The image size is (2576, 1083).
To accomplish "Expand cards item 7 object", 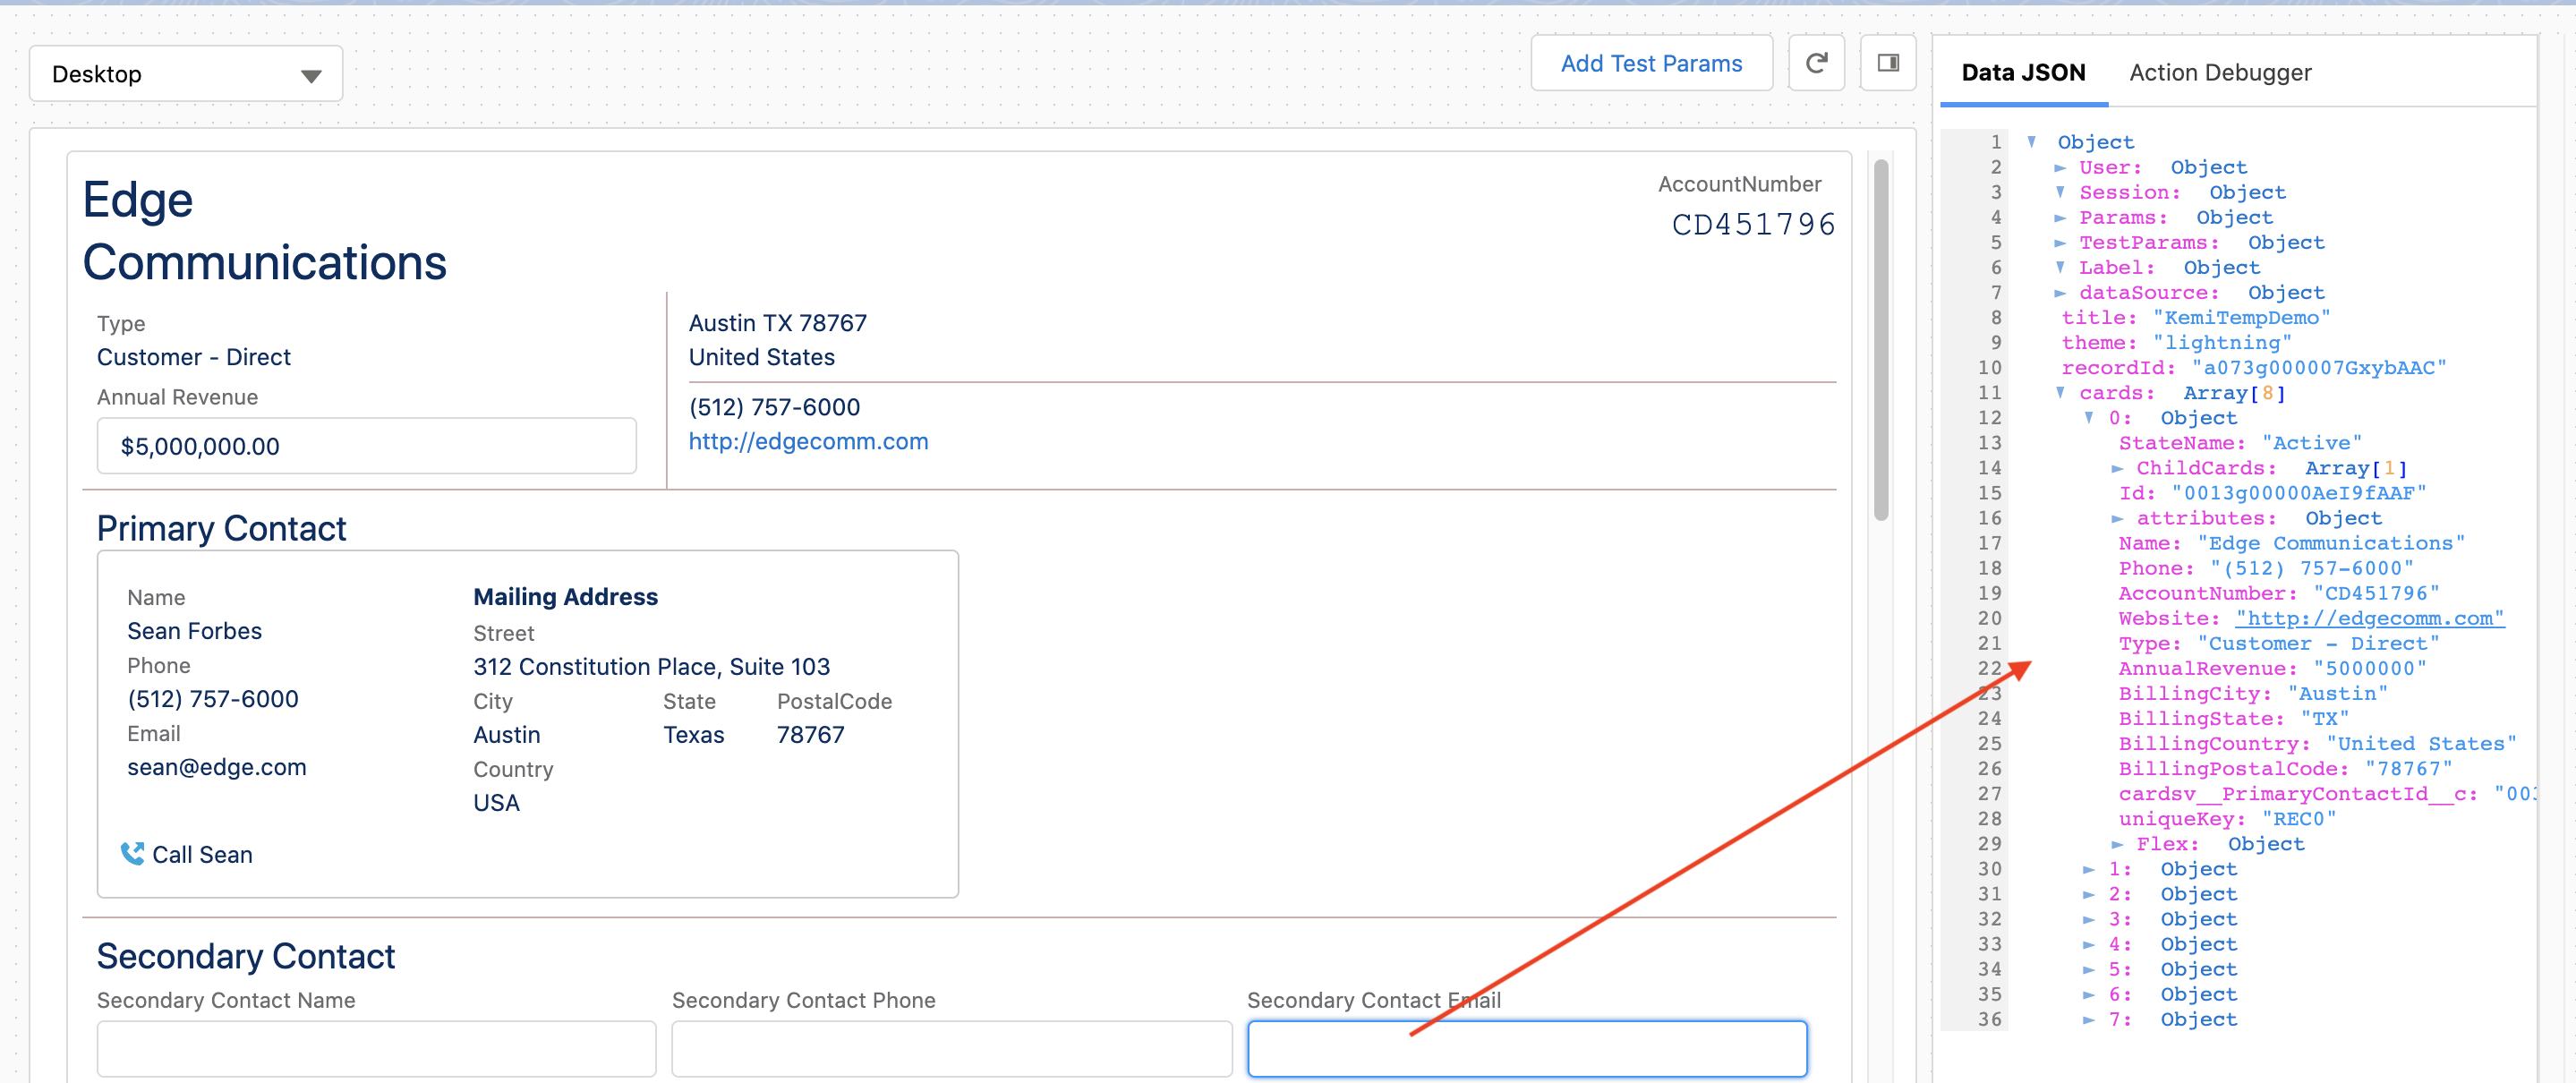I will (2089, 1019).
